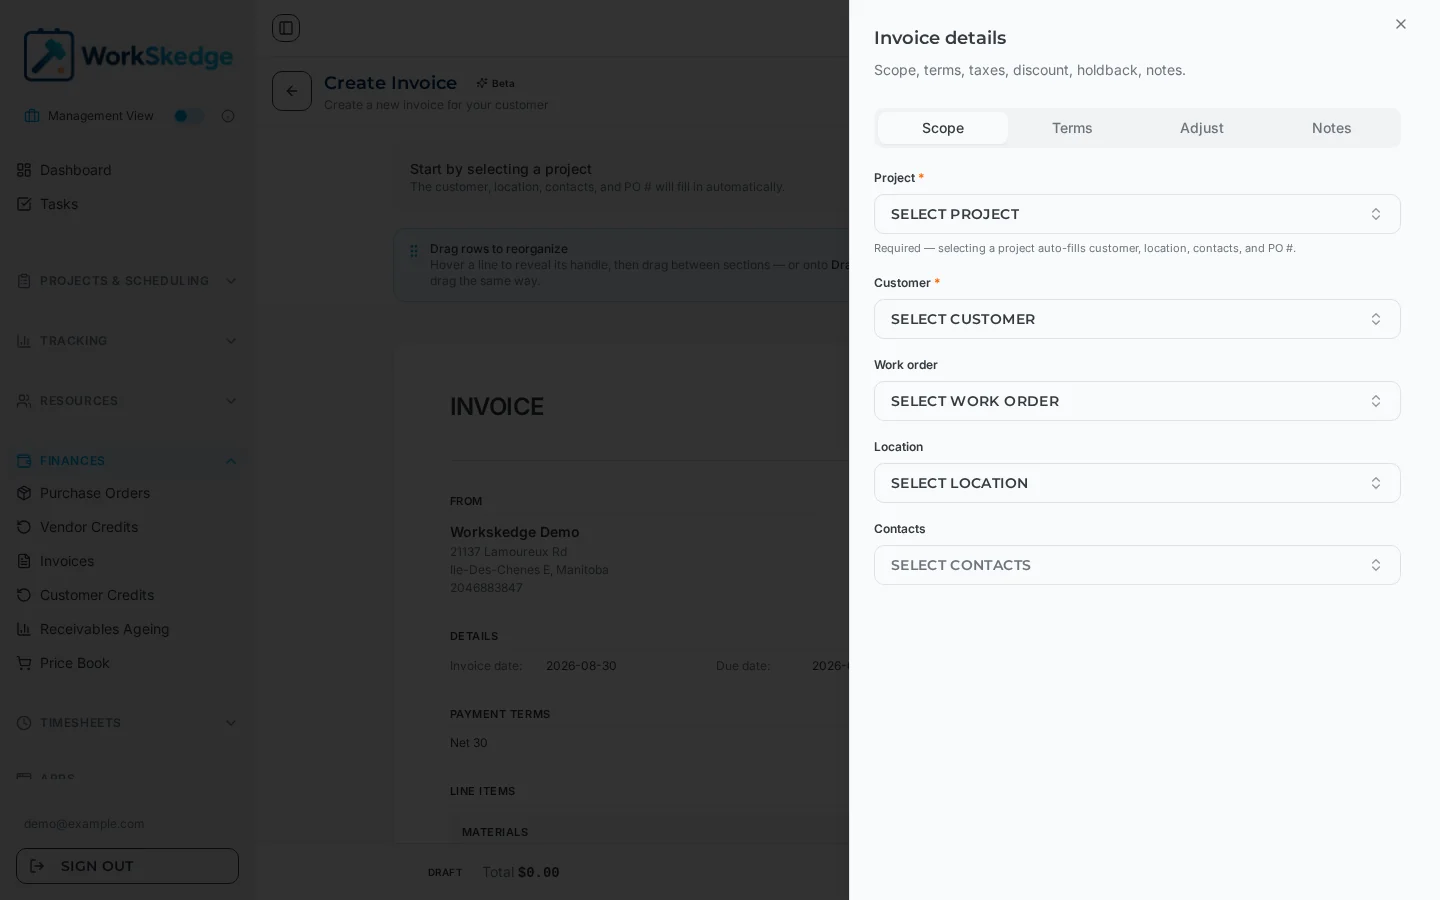Click the Customer Credits refresh icon

[24, 595]
